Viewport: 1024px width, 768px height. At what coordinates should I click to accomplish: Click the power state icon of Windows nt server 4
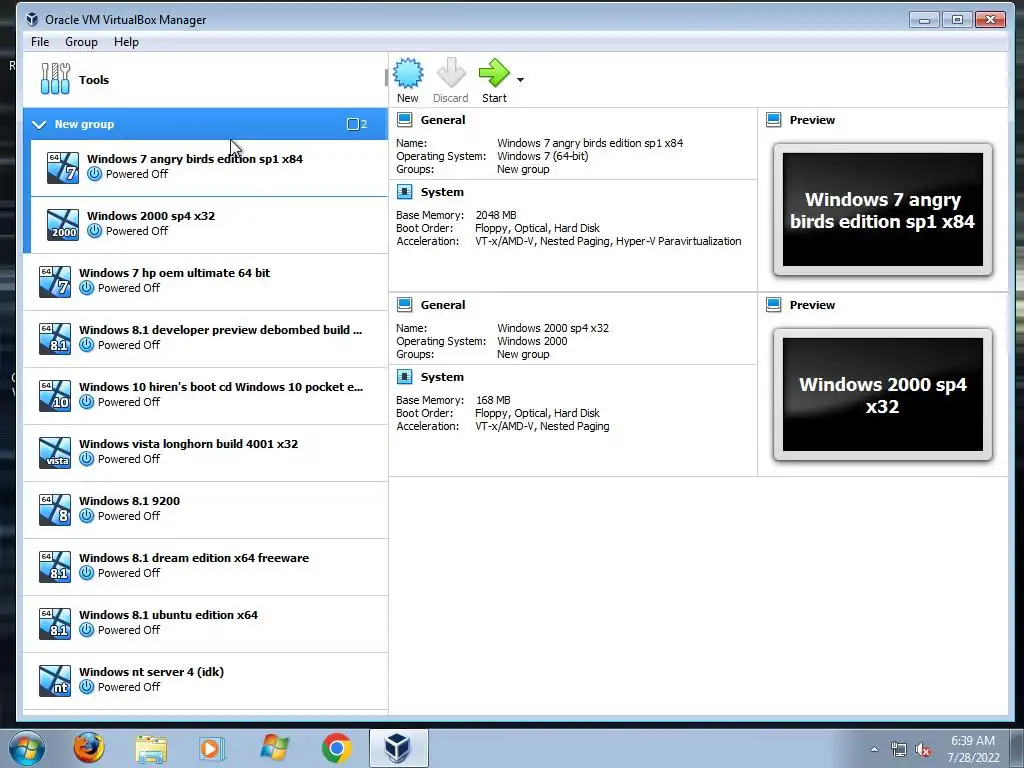[86, 687]
